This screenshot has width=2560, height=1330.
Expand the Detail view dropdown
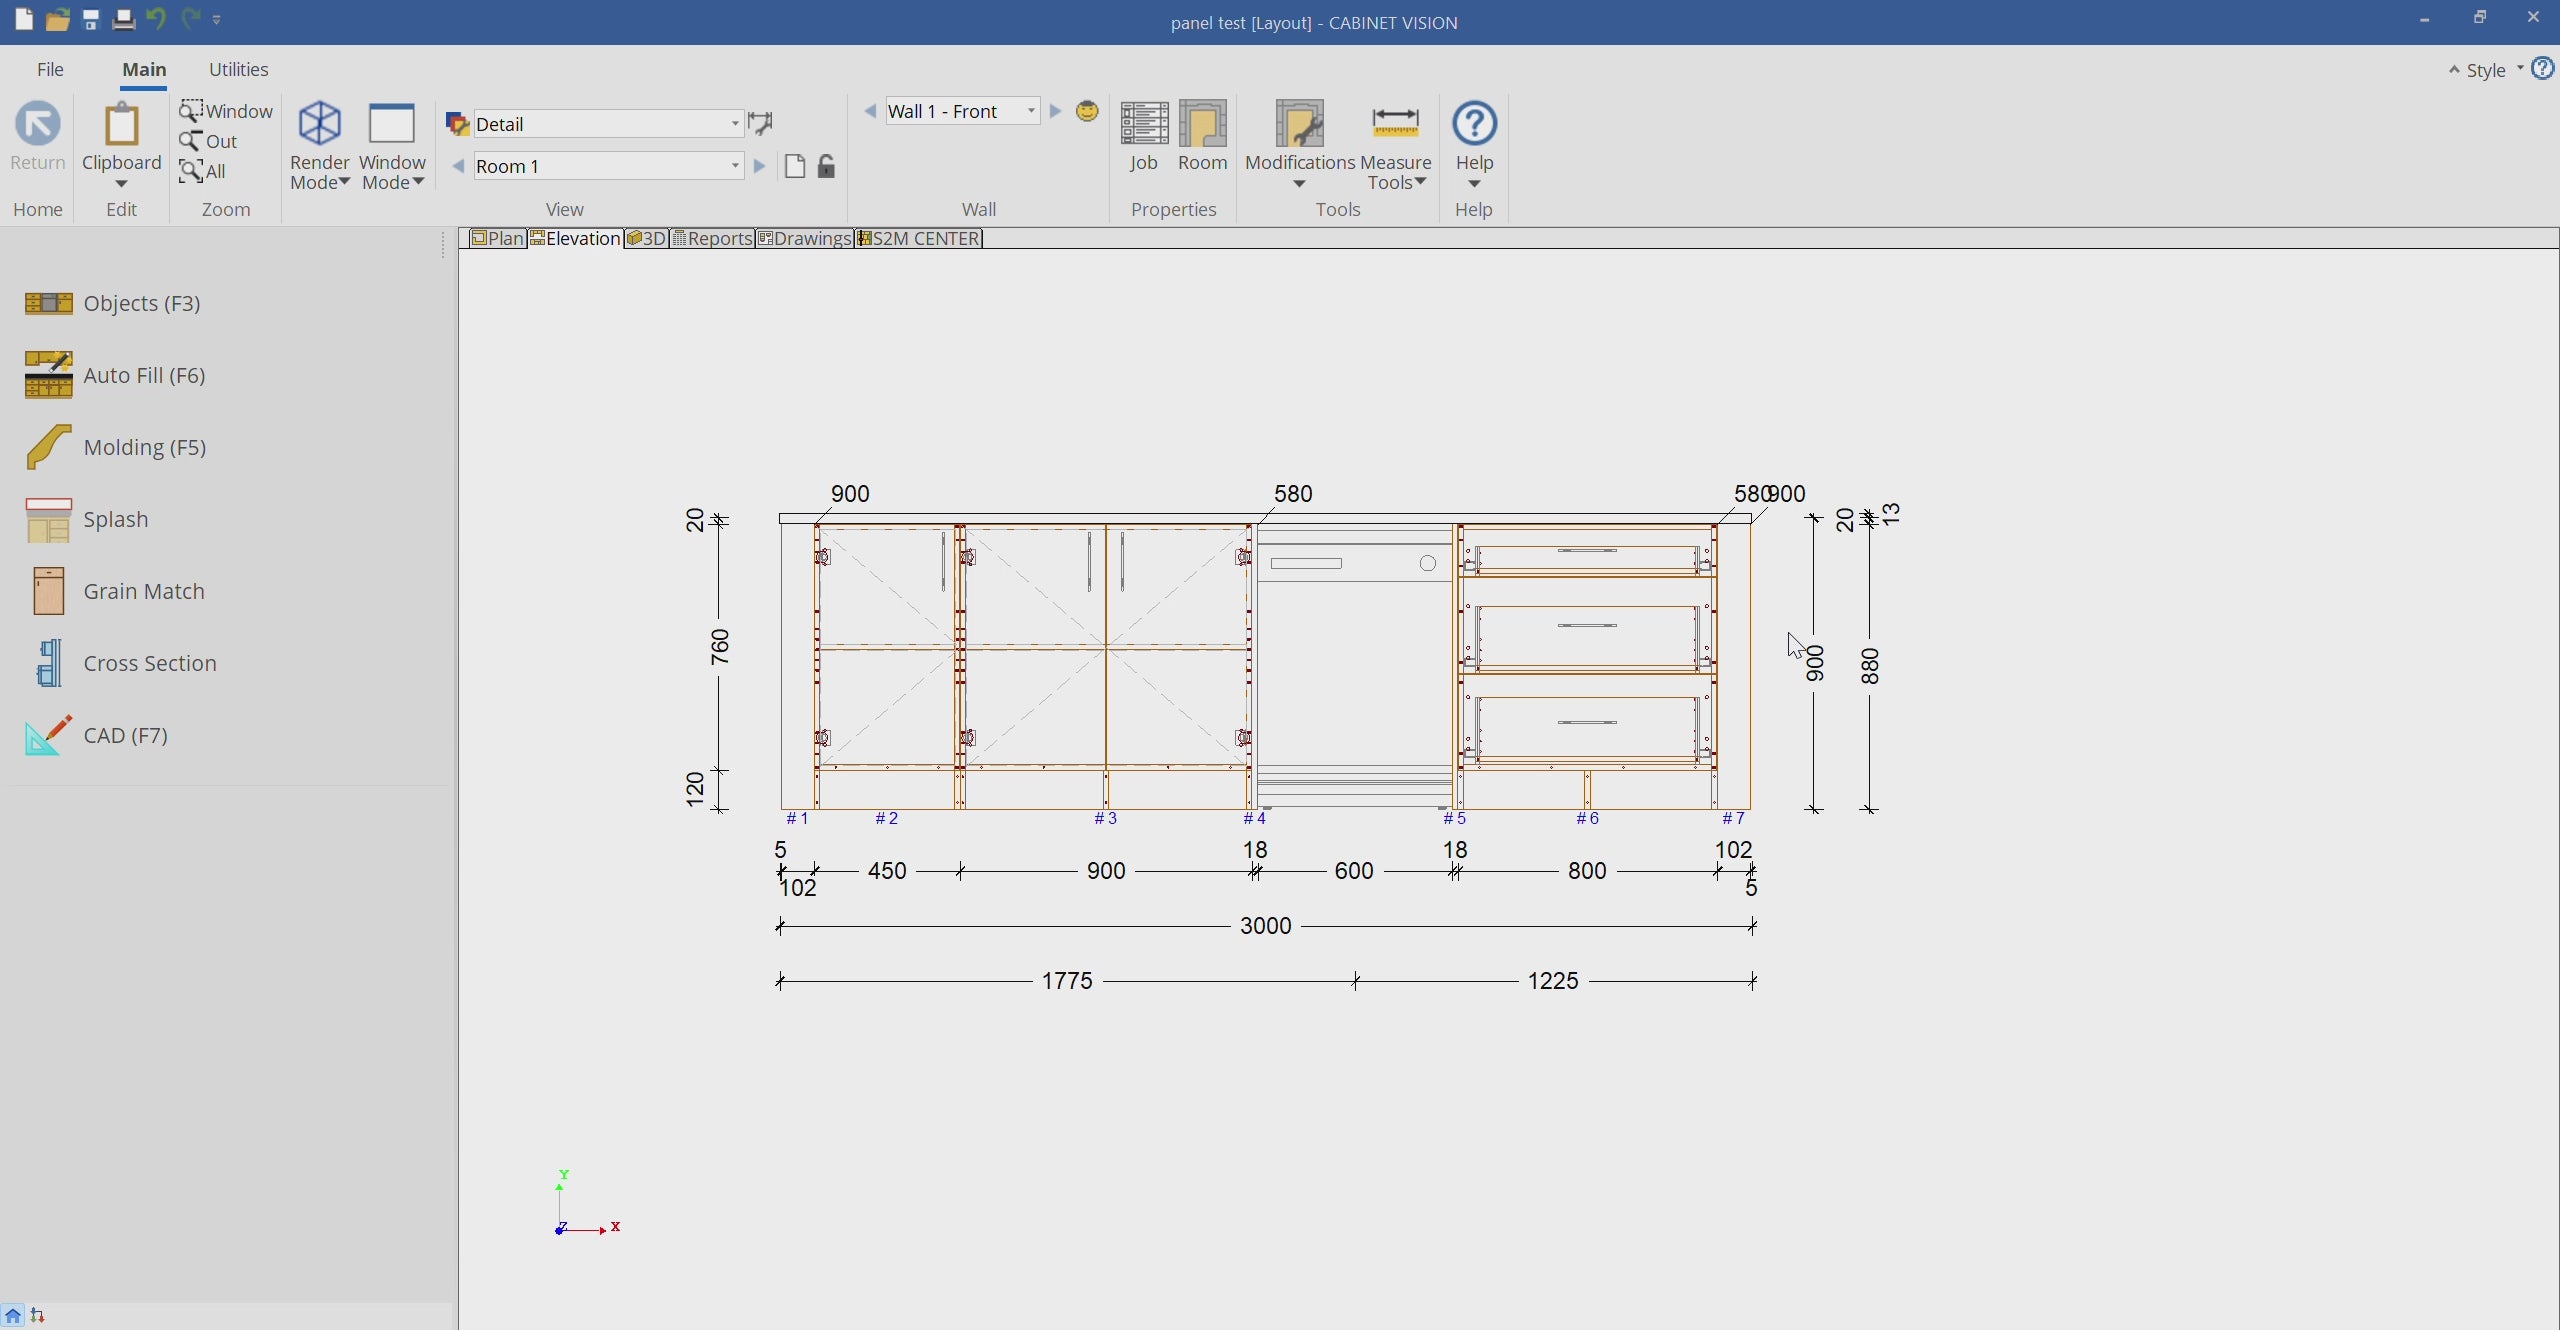click(735, 124)
